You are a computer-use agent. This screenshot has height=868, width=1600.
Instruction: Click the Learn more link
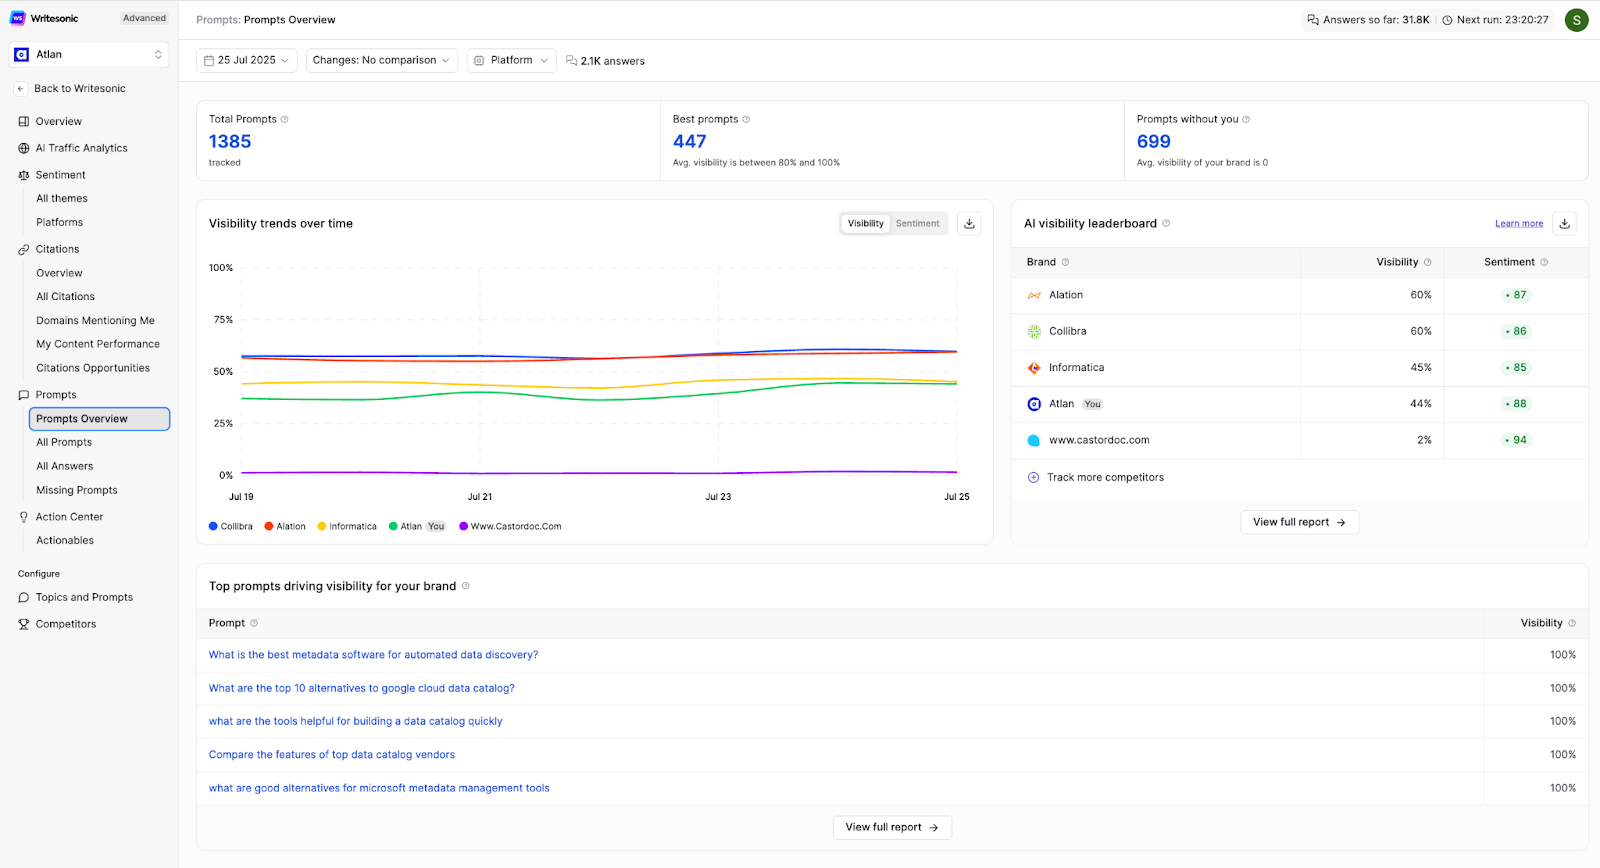click(1519, 224)
